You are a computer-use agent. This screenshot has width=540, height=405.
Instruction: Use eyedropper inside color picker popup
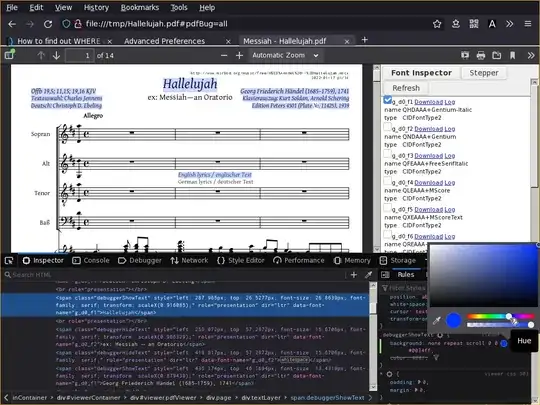tap(437, 321)
